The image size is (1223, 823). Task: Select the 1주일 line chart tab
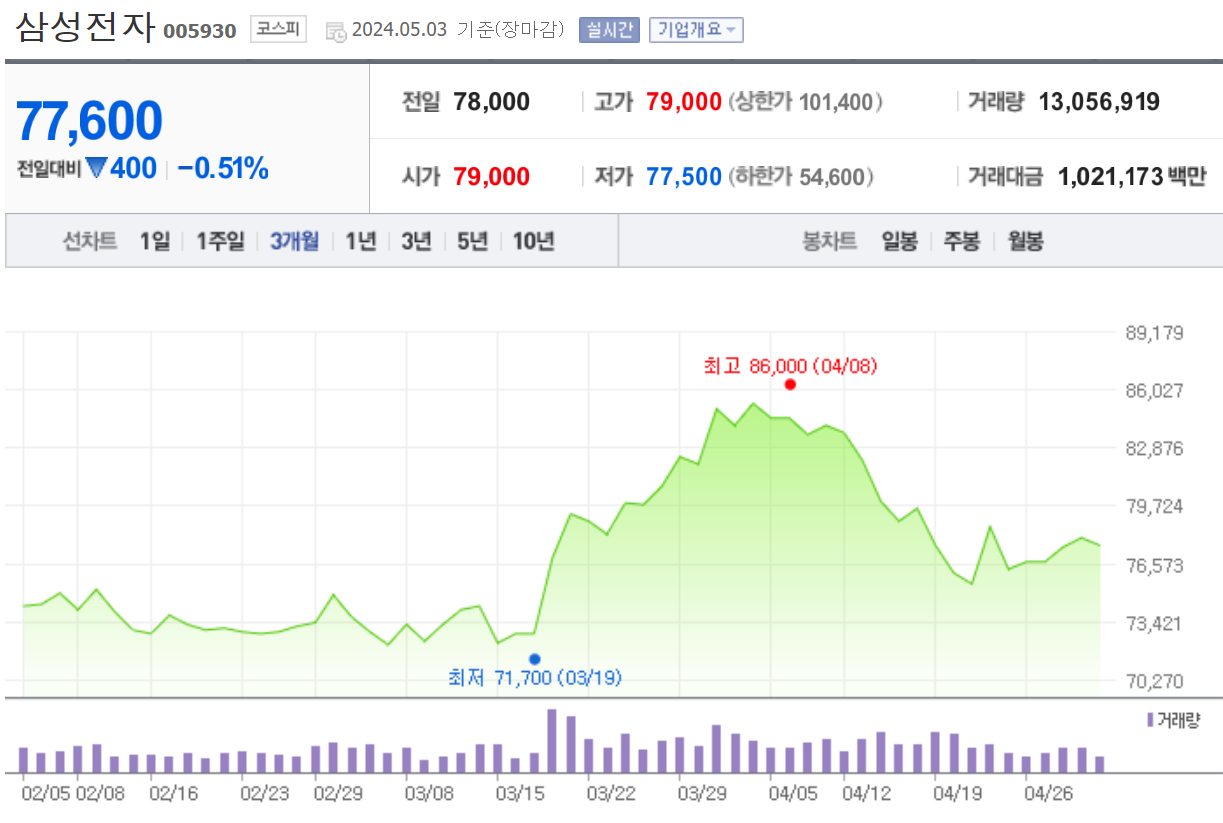coord(220,241)
